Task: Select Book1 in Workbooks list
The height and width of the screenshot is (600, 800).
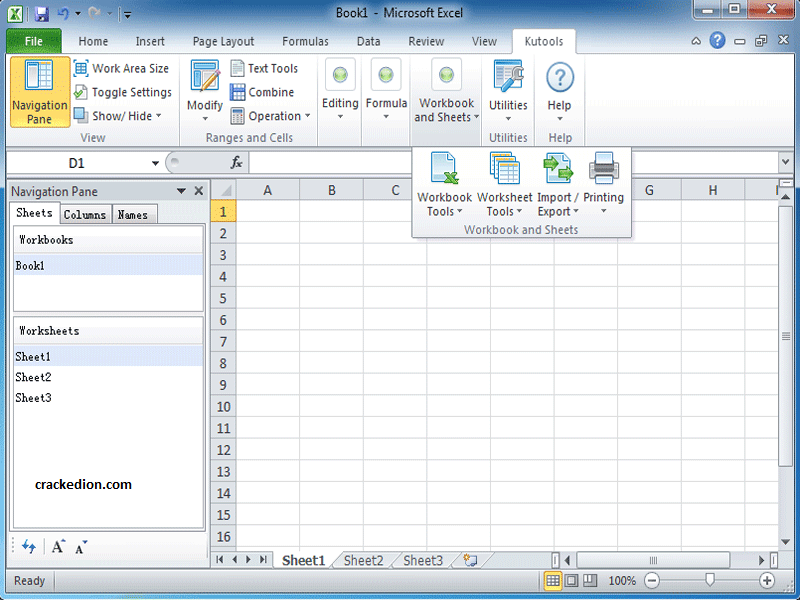Action: [108, 266]
